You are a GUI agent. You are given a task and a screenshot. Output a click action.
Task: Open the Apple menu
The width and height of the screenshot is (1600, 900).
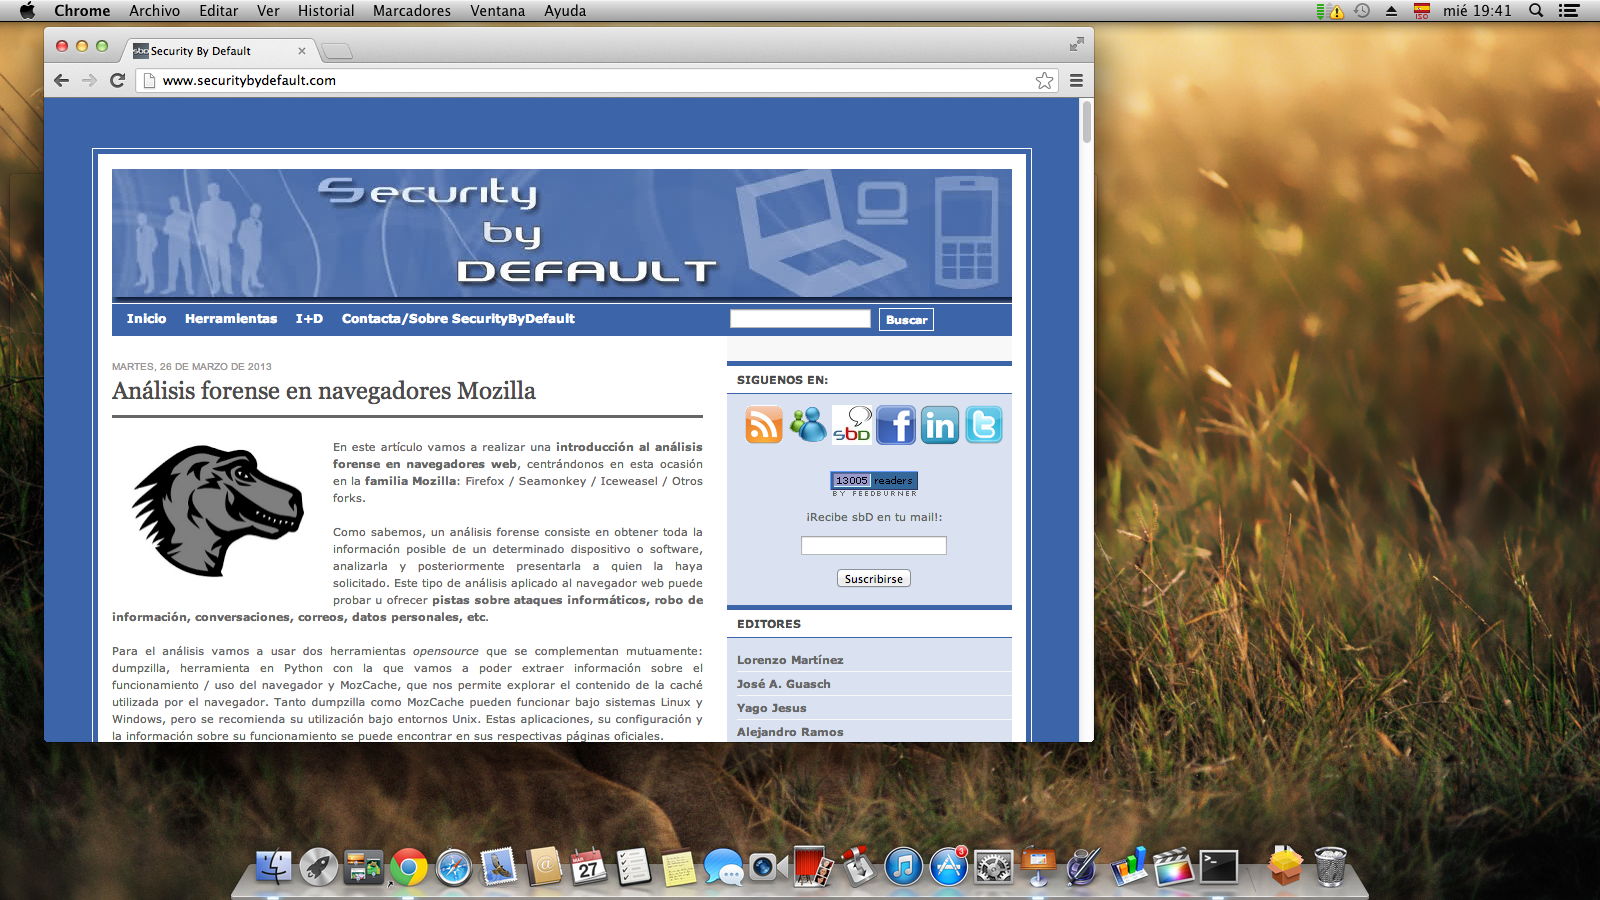pyautogui.click(x=27, y=11)
